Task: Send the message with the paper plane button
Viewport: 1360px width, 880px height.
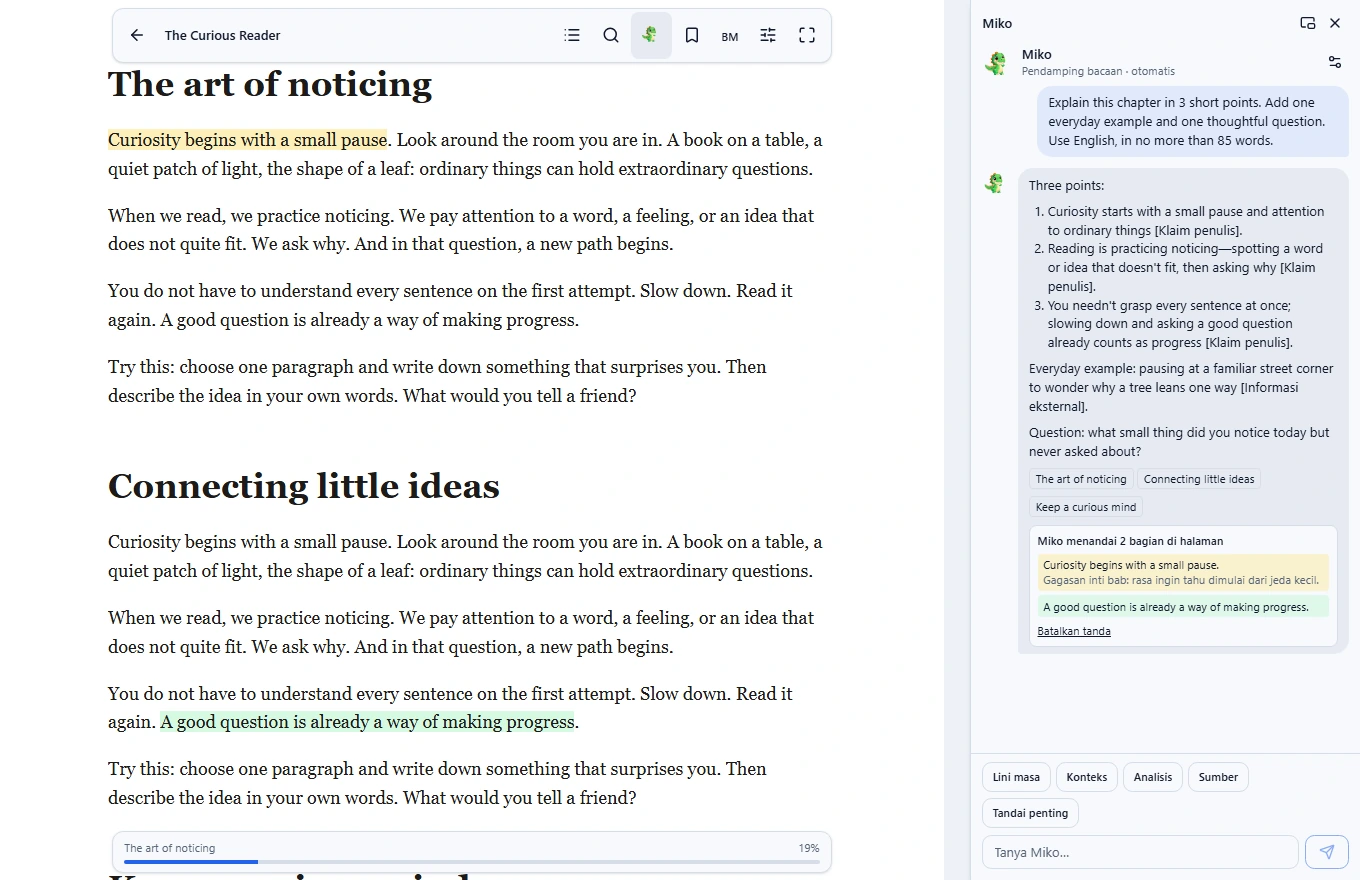Action: (1326, 852)
